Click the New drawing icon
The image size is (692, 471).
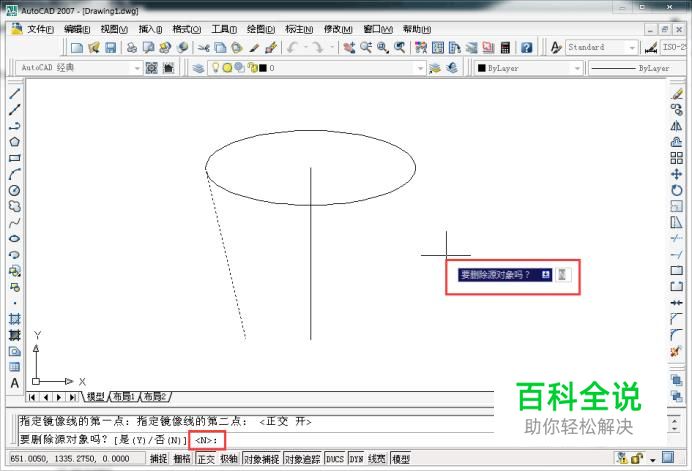pos(77,47)
